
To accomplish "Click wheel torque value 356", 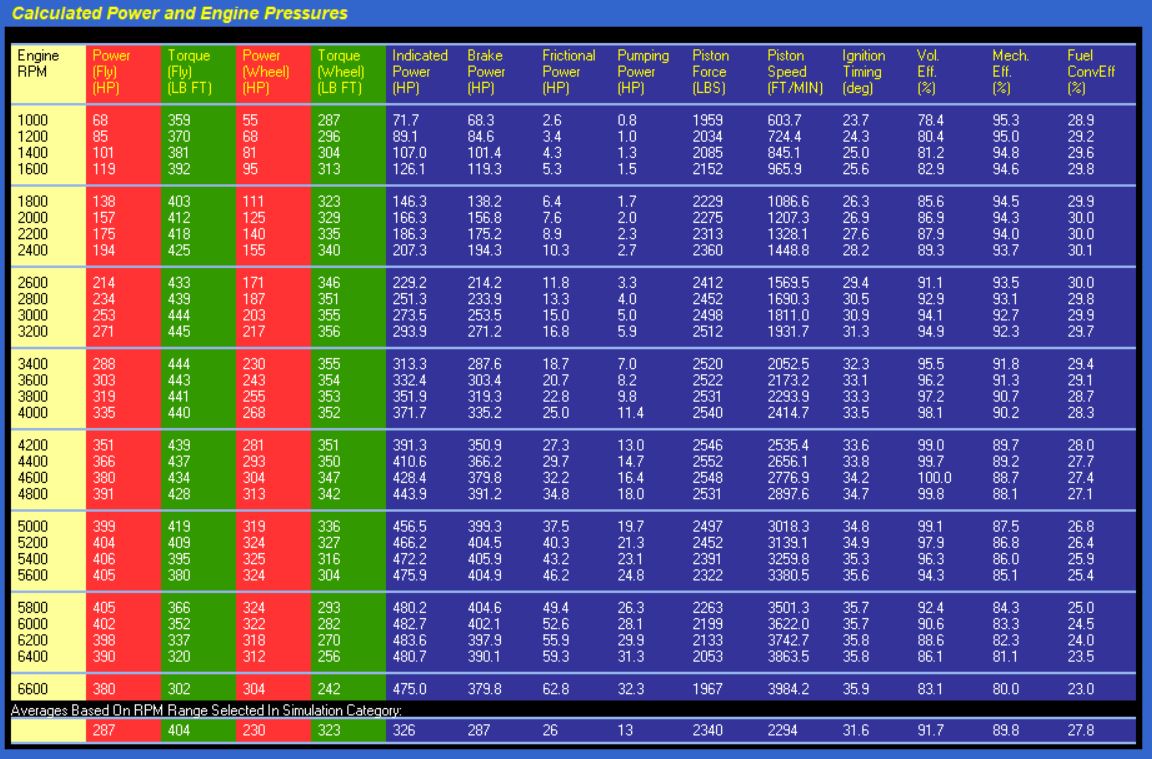I will point(328,331).
